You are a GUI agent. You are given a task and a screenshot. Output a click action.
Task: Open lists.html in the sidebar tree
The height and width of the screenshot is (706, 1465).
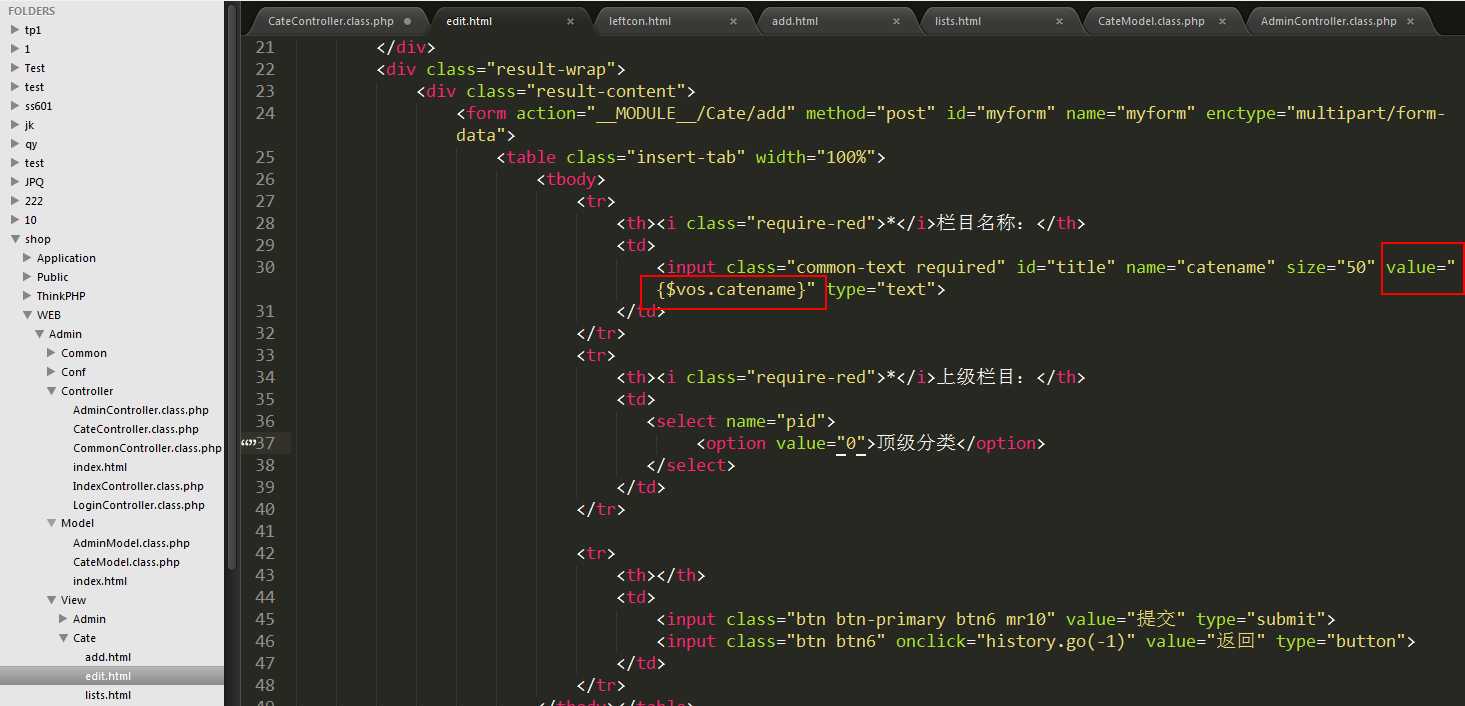pos(108,695)
